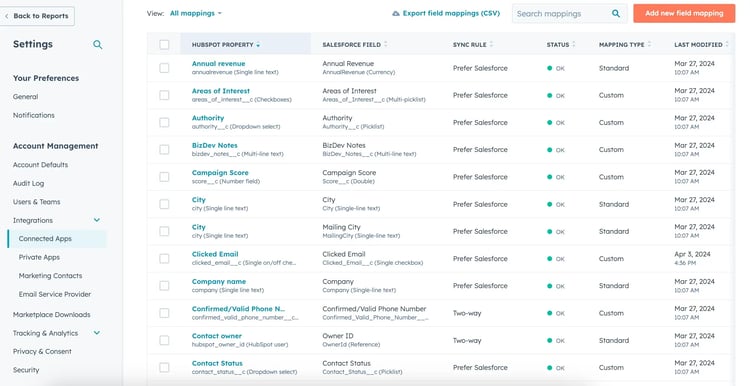This screenshot has width=750, height=386.
Task: Check the Company name row checkbox
Action: pyautogui.click(x=164, y=286)
